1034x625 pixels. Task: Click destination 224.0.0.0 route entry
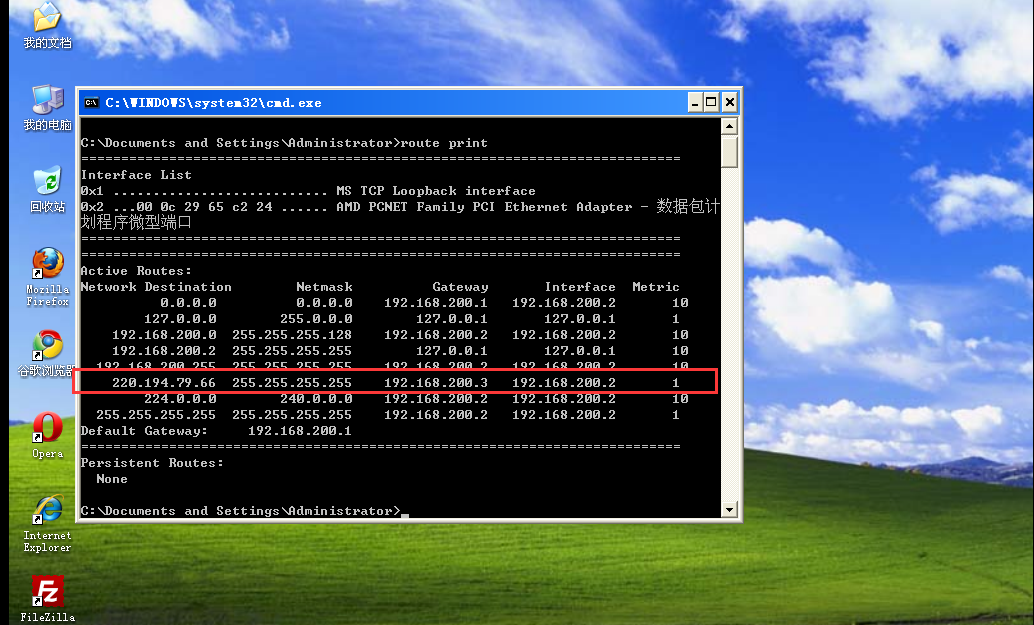180,399
